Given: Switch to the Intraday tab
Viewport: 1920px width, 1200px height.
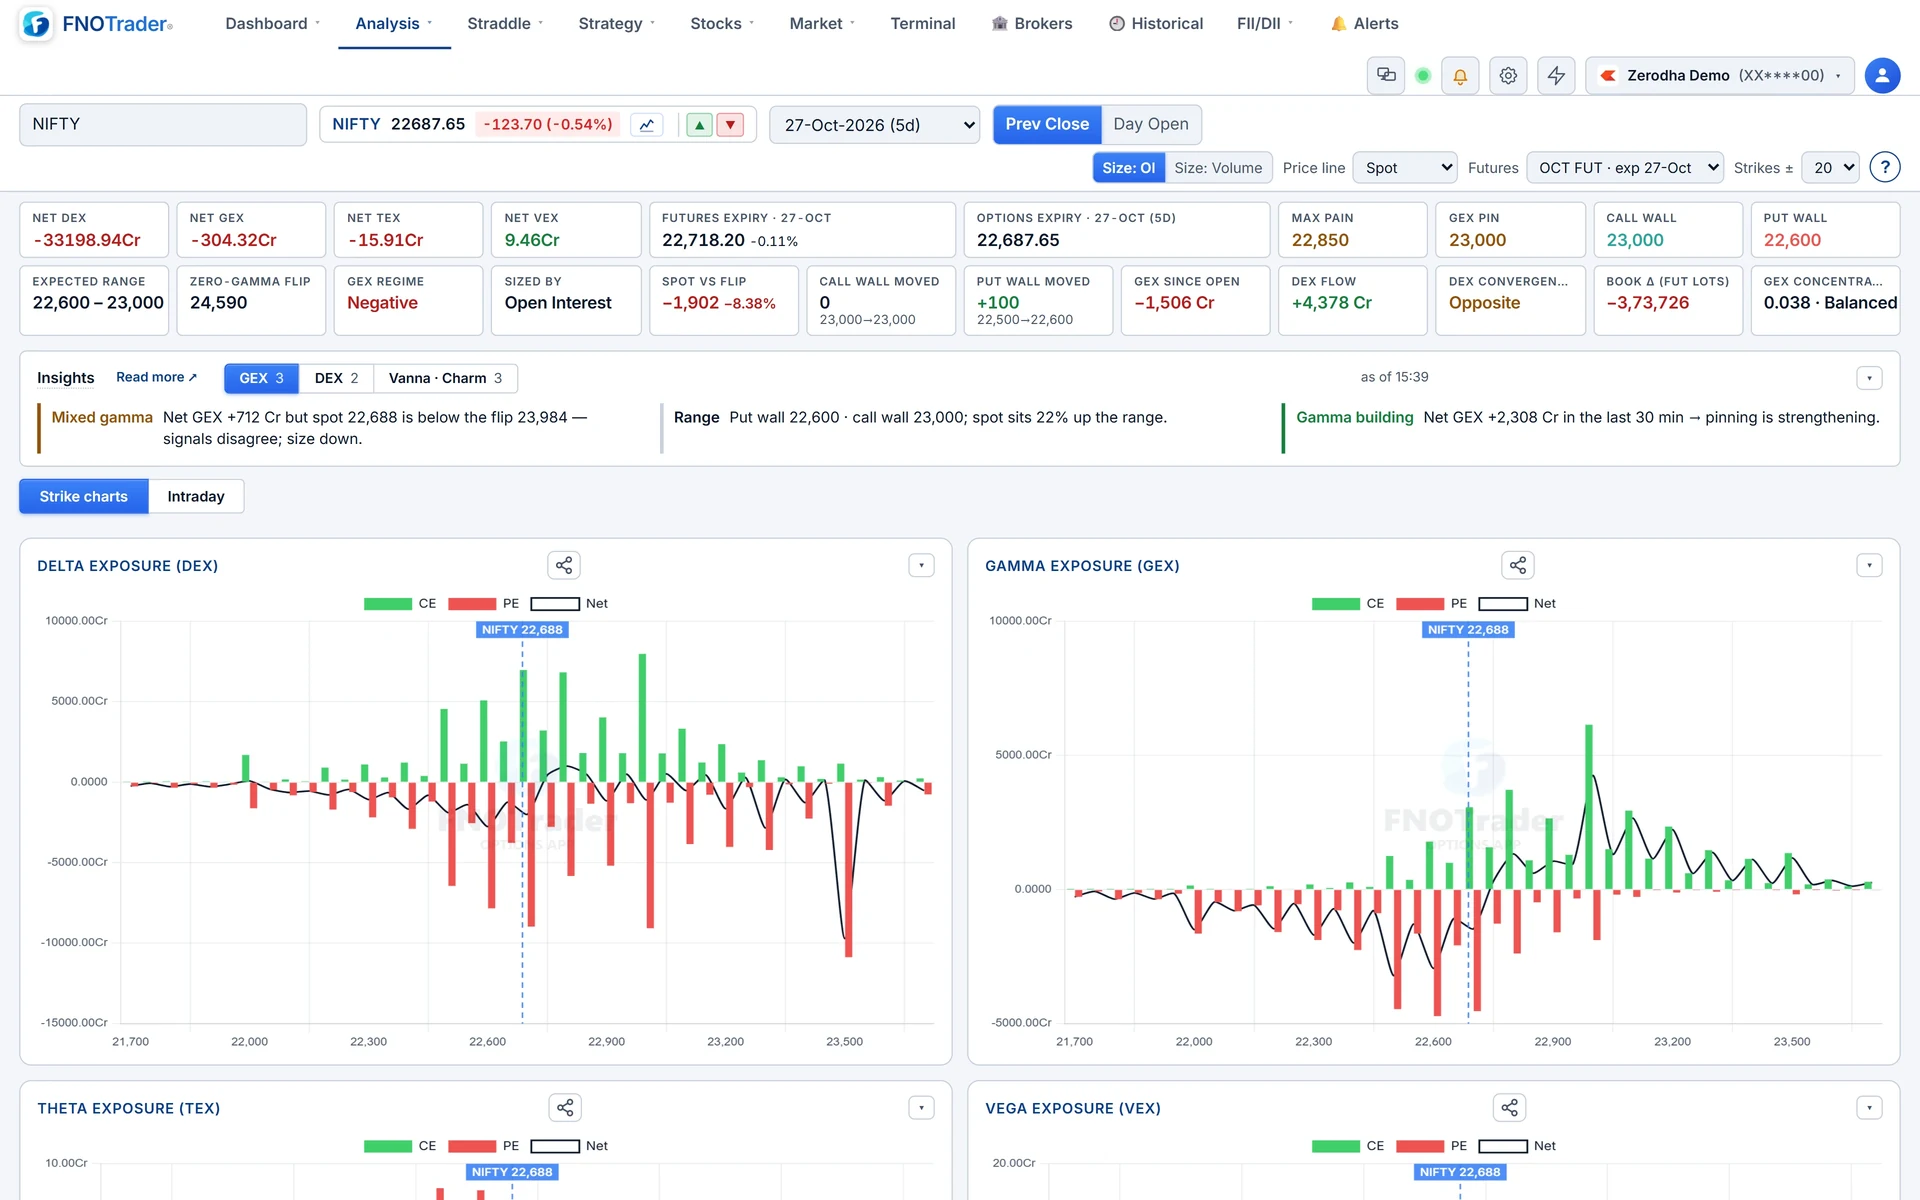Looking at the screenshot, I should 196,496.
